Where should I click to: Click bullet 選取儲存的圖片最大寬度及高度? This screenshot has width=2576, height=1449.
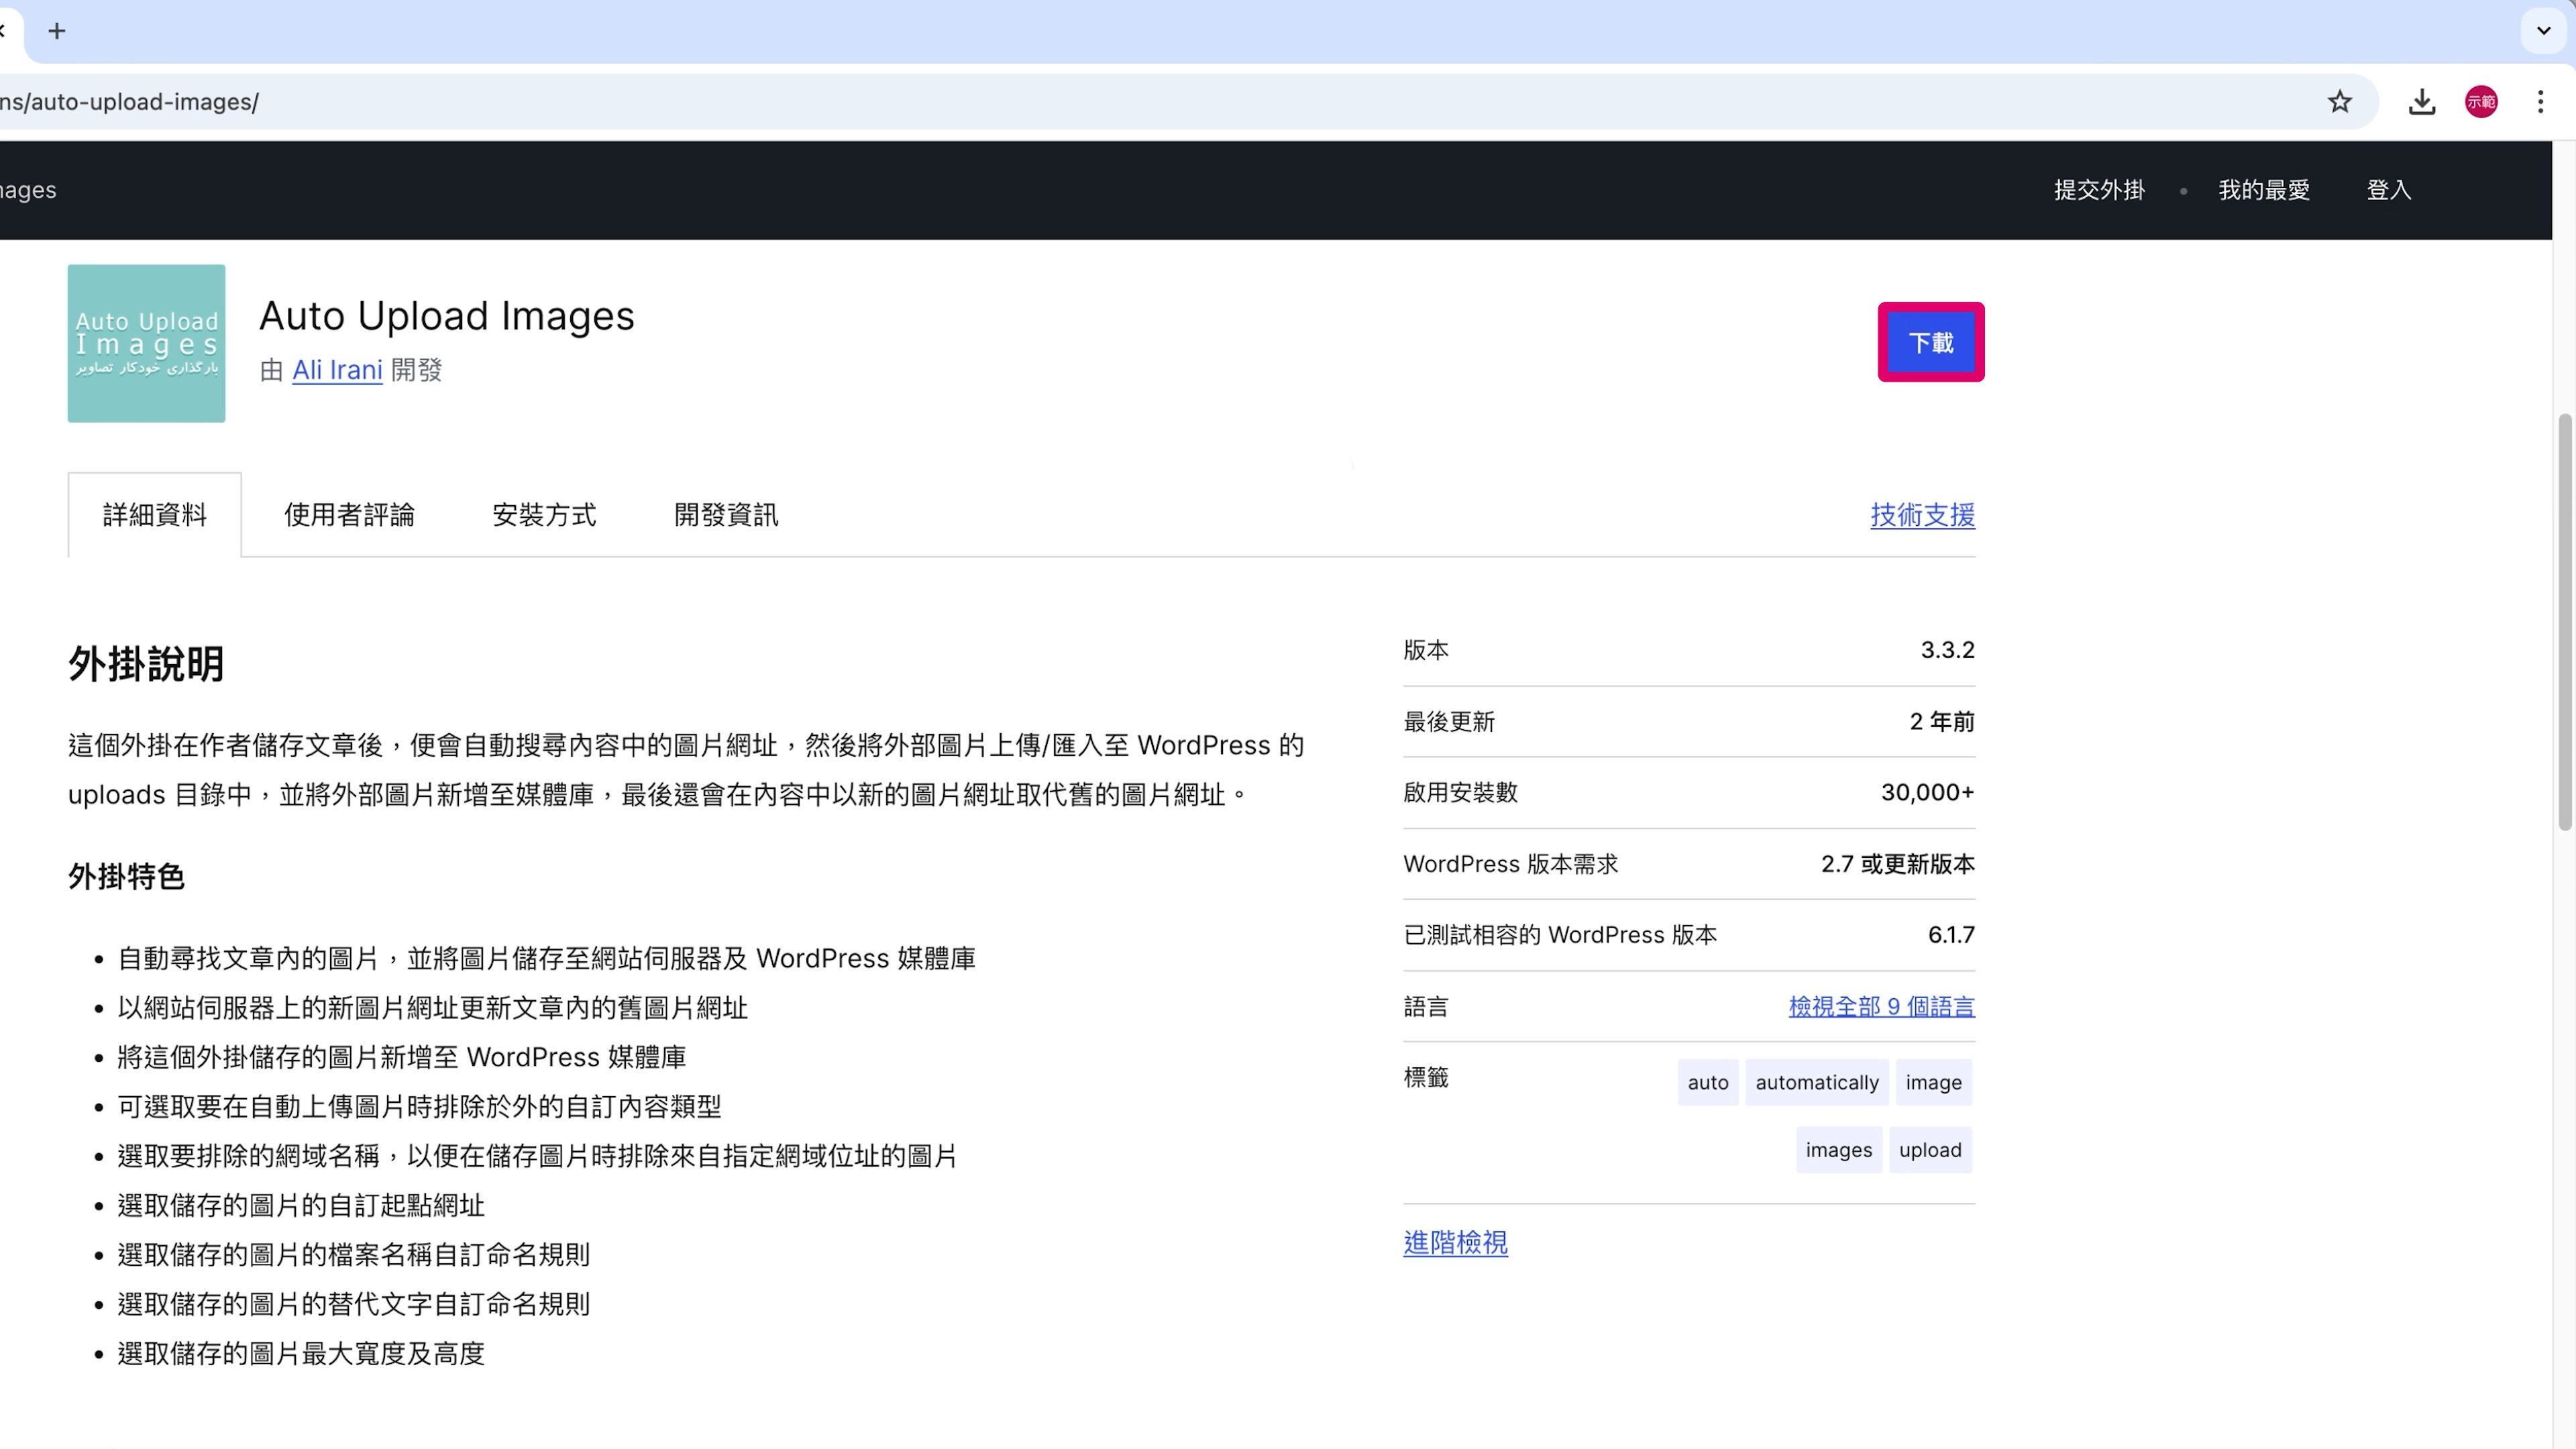301,1353
